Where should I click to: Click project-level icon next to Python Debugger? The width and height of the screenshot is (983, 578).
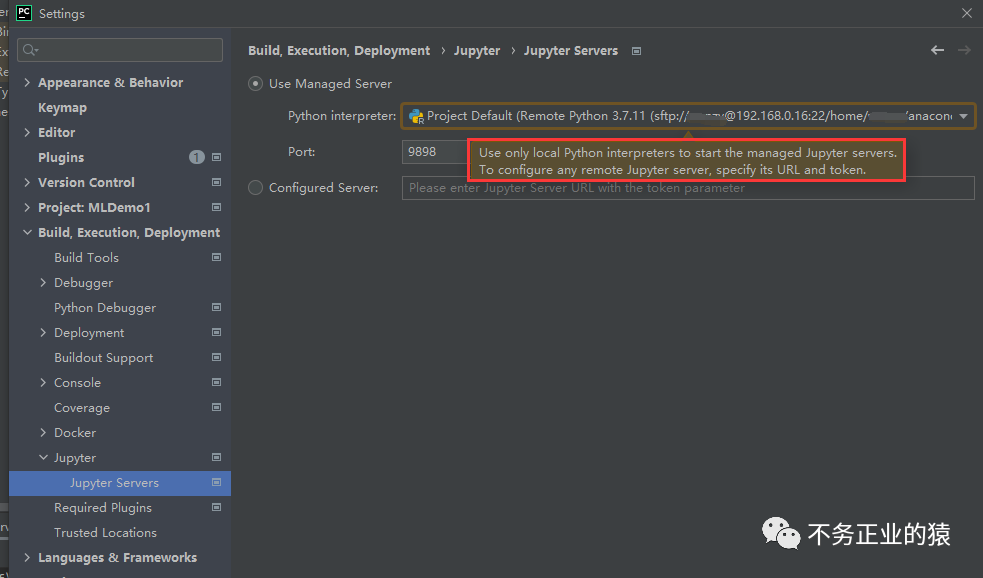(x=216, y=307)
